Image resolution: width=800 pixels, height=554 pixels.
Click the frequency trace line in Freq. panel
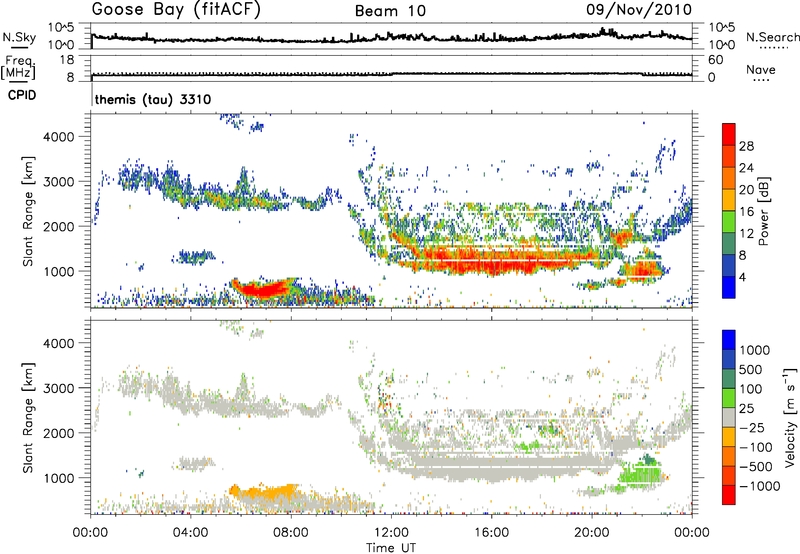pos(391,74)
